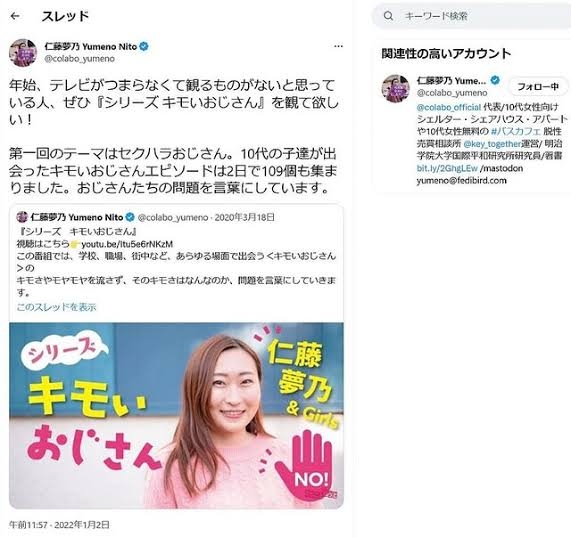Image resolution: width=571 pixels, height=537 pixels.
Task: Open the tweet author's profile avatar
Action: coord(23,53)
